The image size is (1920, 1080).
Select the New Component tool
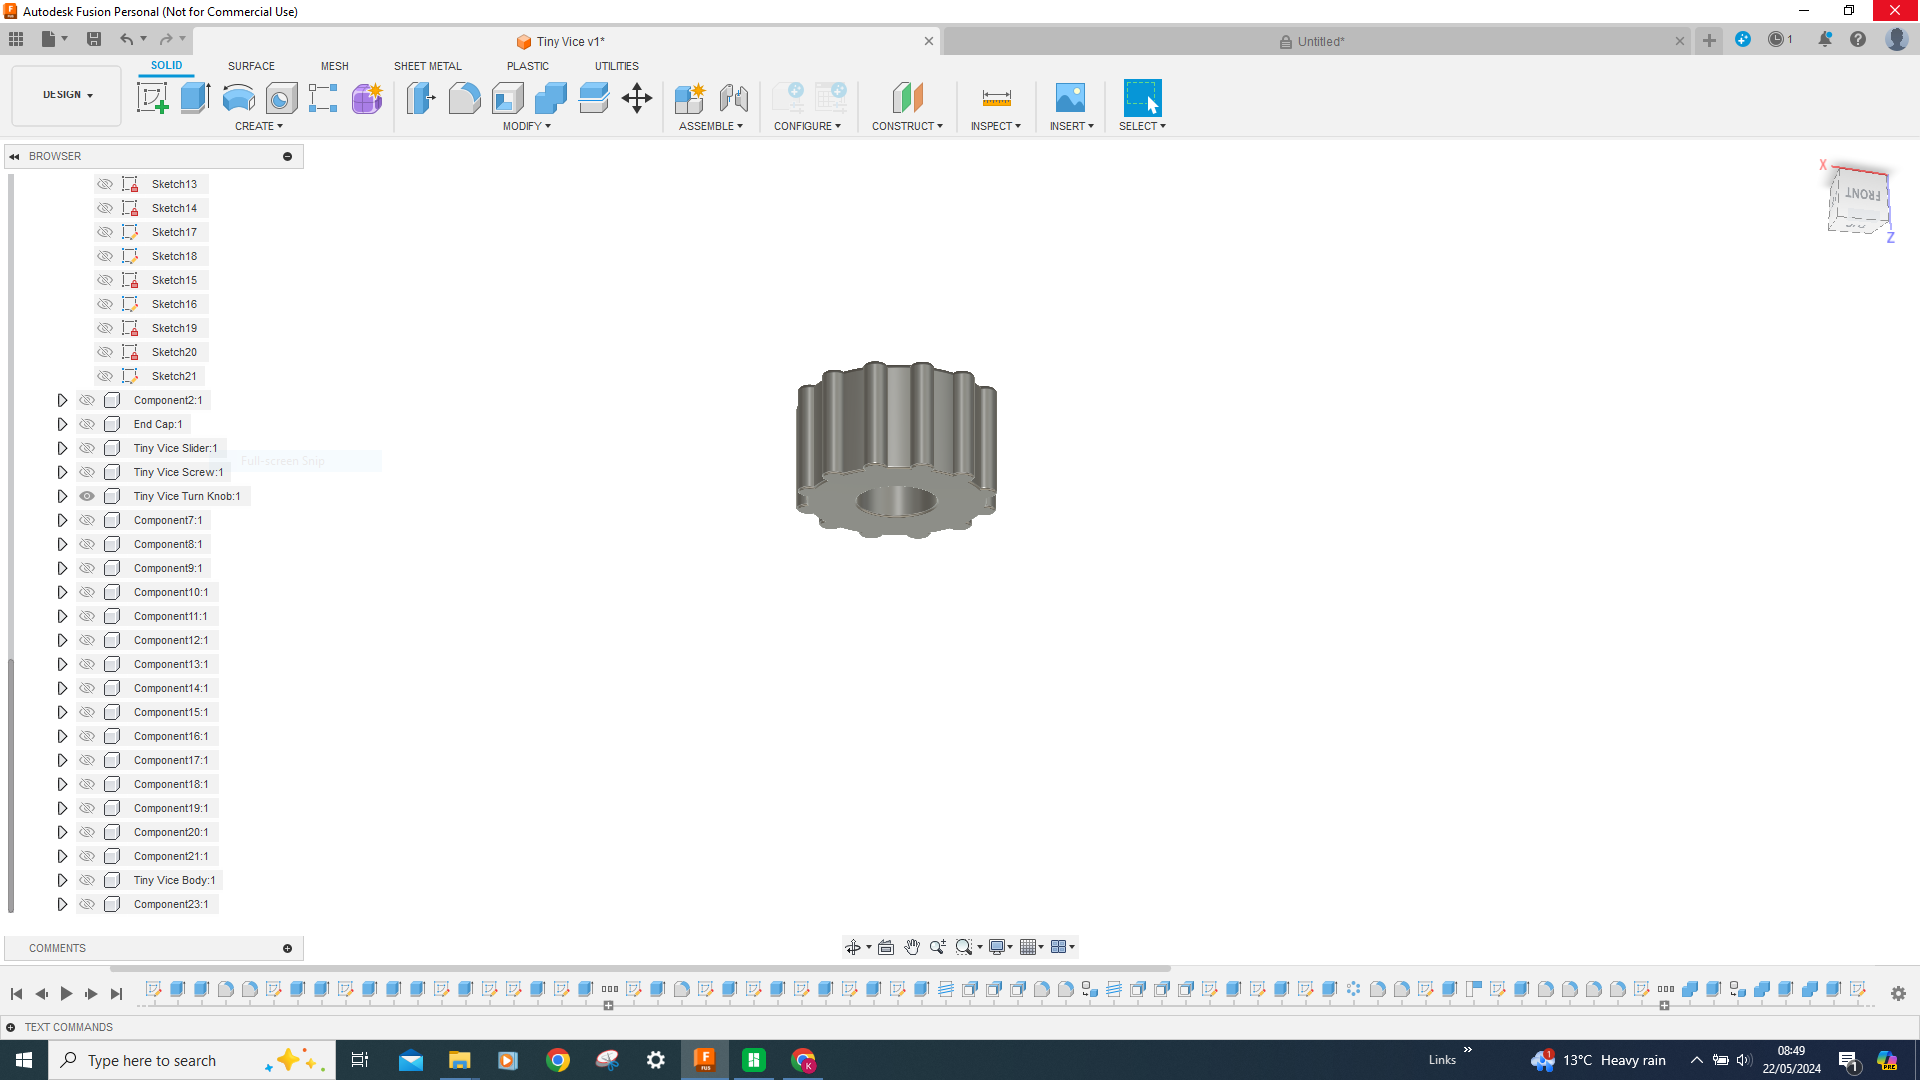click(690, 98)
